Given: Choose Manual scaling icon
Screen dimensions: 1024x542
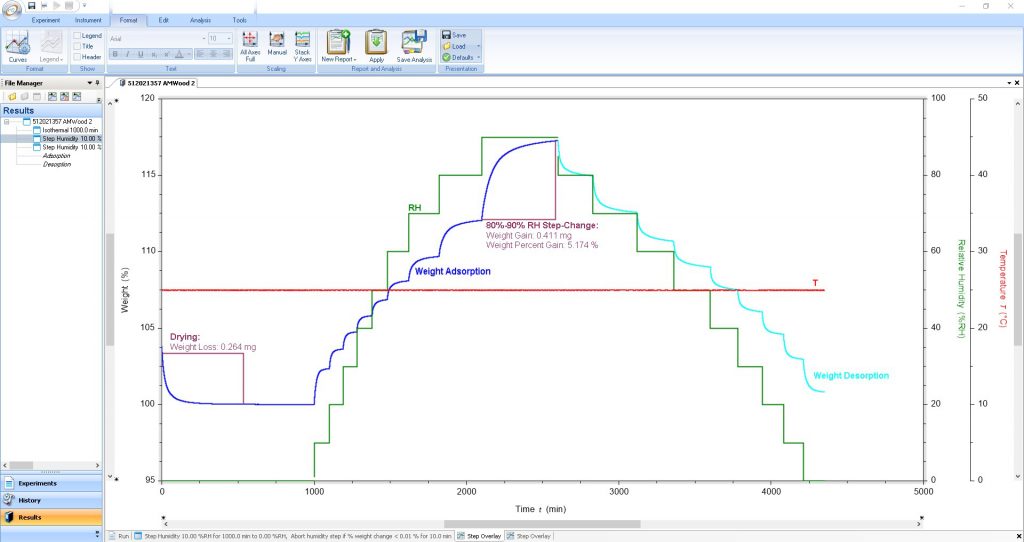Looking at the screenshot, I should (x=277, y=45).
